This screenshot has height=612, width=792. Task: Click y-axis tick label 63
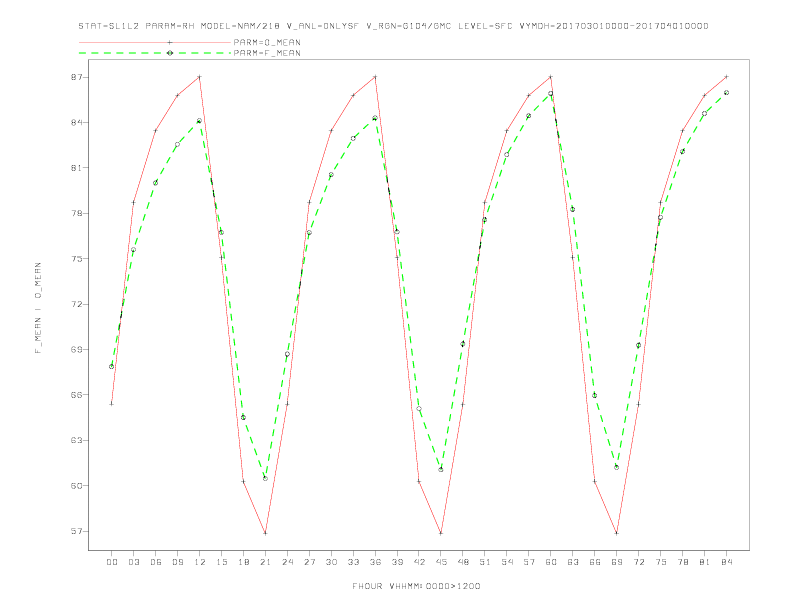76,440
